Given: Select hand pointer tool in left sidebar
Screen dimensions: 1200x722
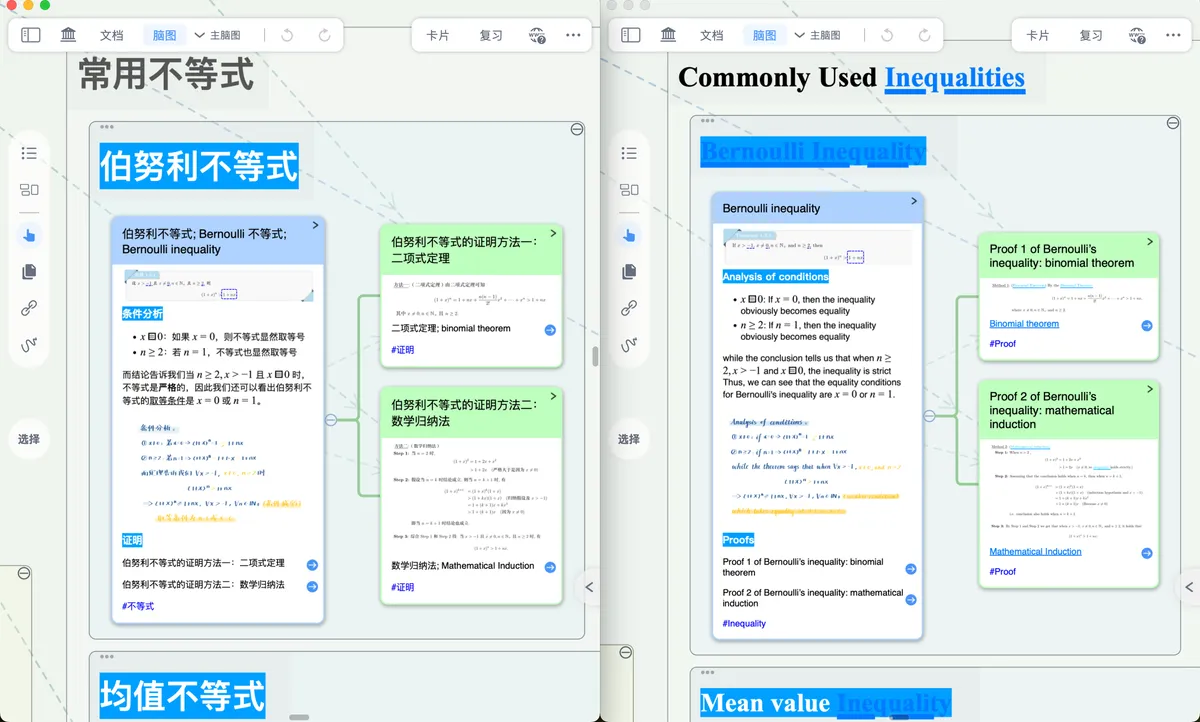Looking at the screenshot, I should click(x=29, y=235).
